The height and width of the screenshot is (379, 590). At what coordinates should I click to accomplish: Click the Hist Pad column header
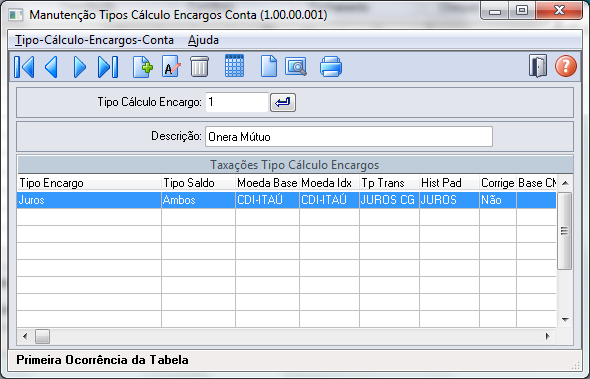point(449,183)
